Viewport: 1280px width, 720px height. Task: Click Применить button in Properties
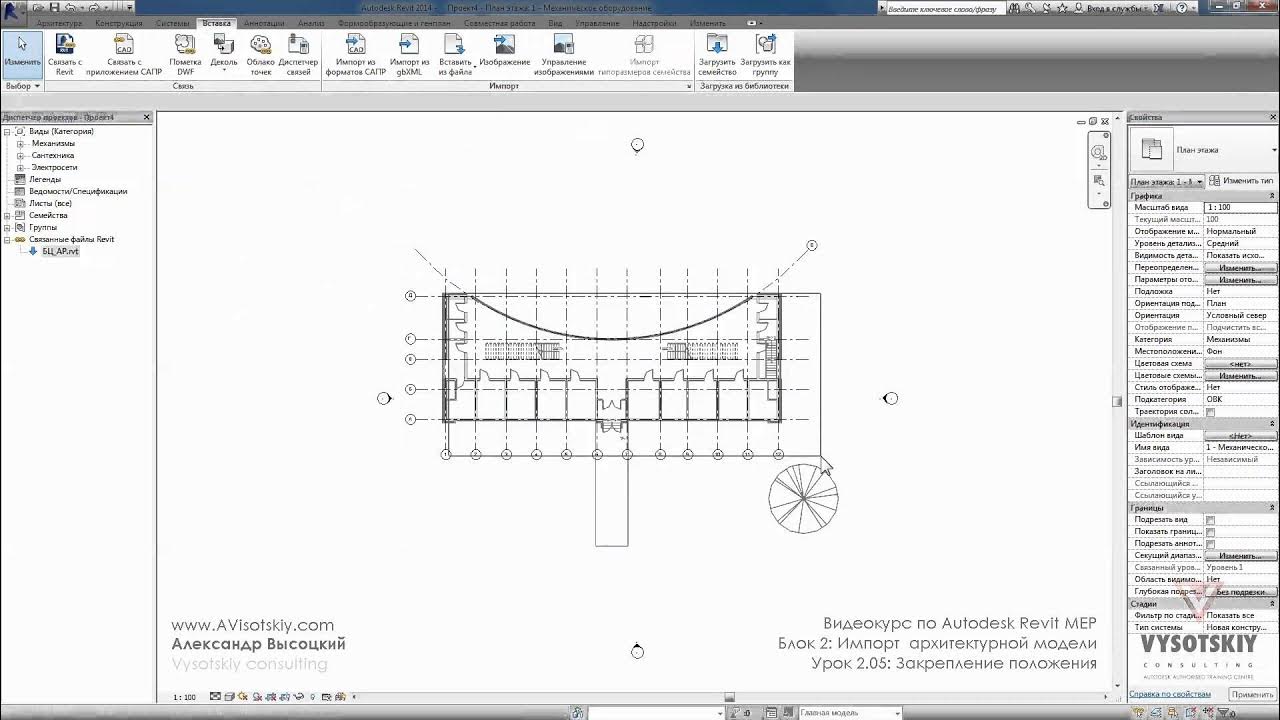1252,694
